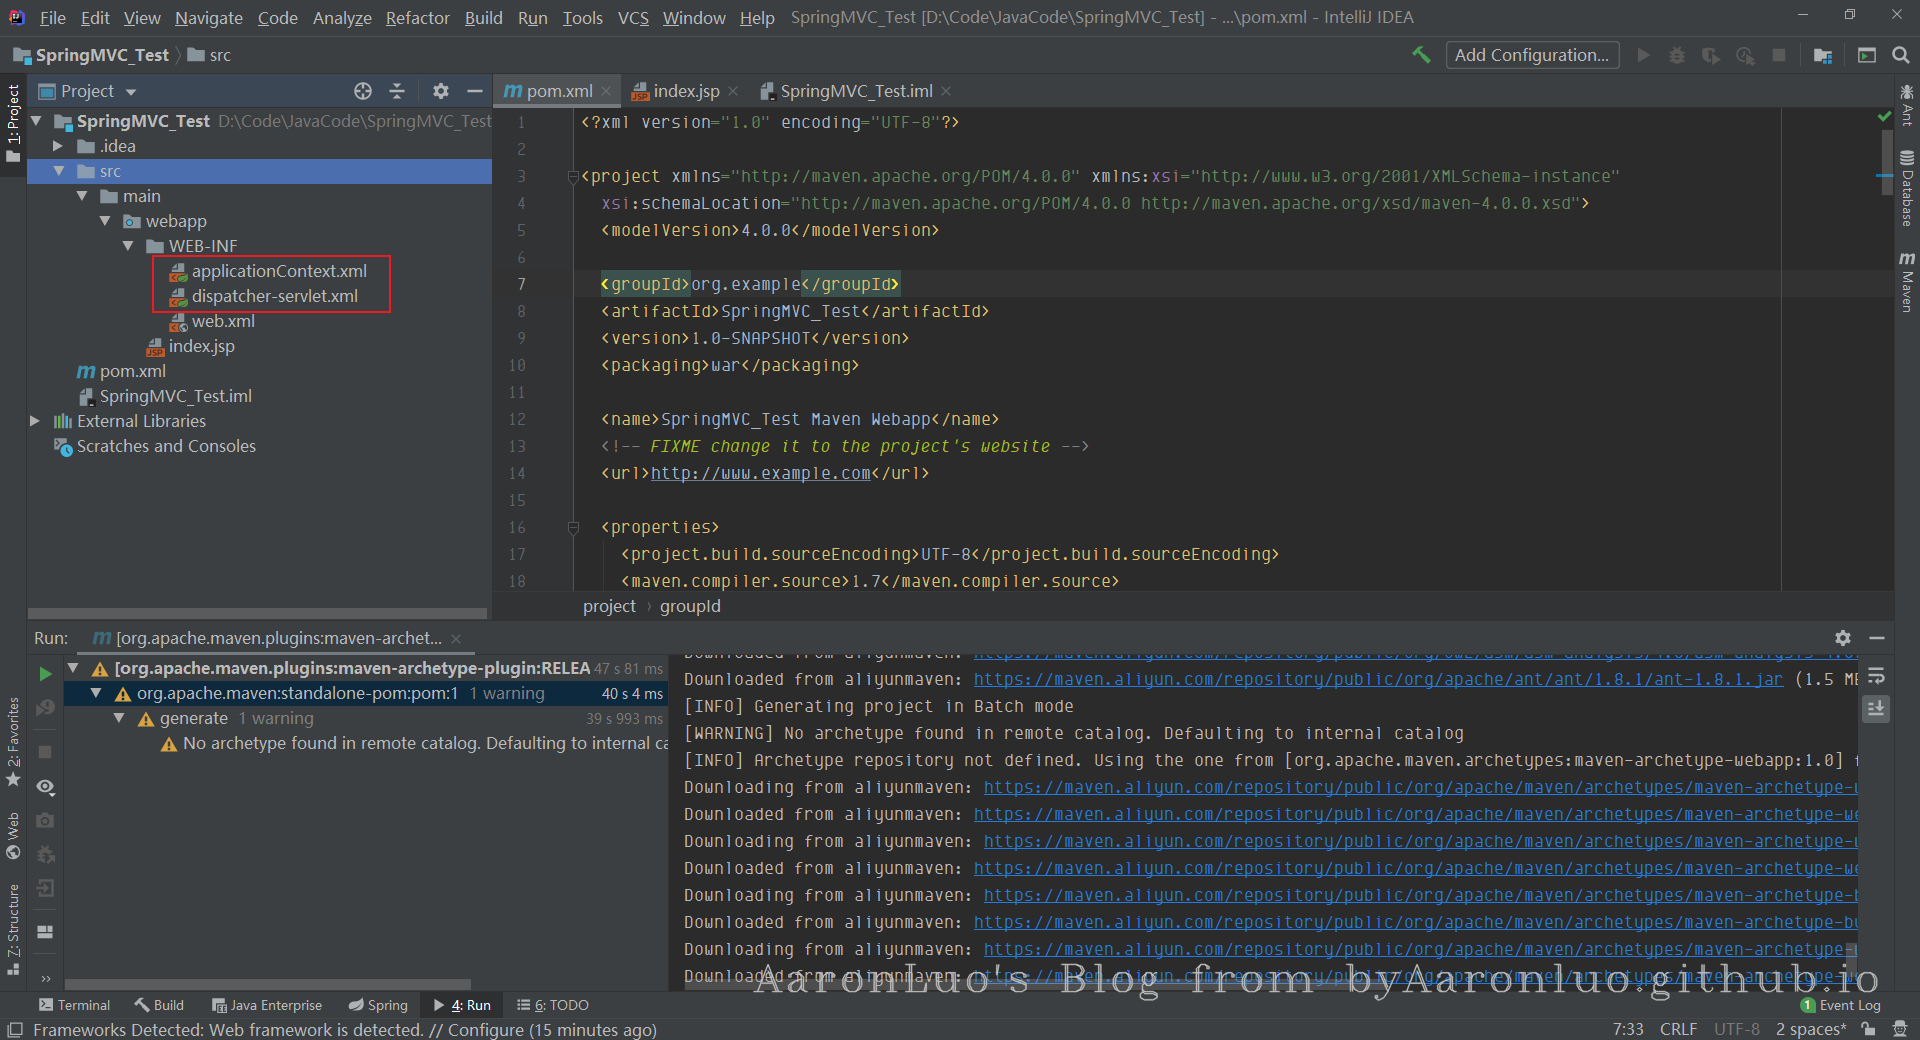Click the groupId breadcrumb below the editor
Viewport: 1920px width, 1040px height.
[x=690, y=606]
